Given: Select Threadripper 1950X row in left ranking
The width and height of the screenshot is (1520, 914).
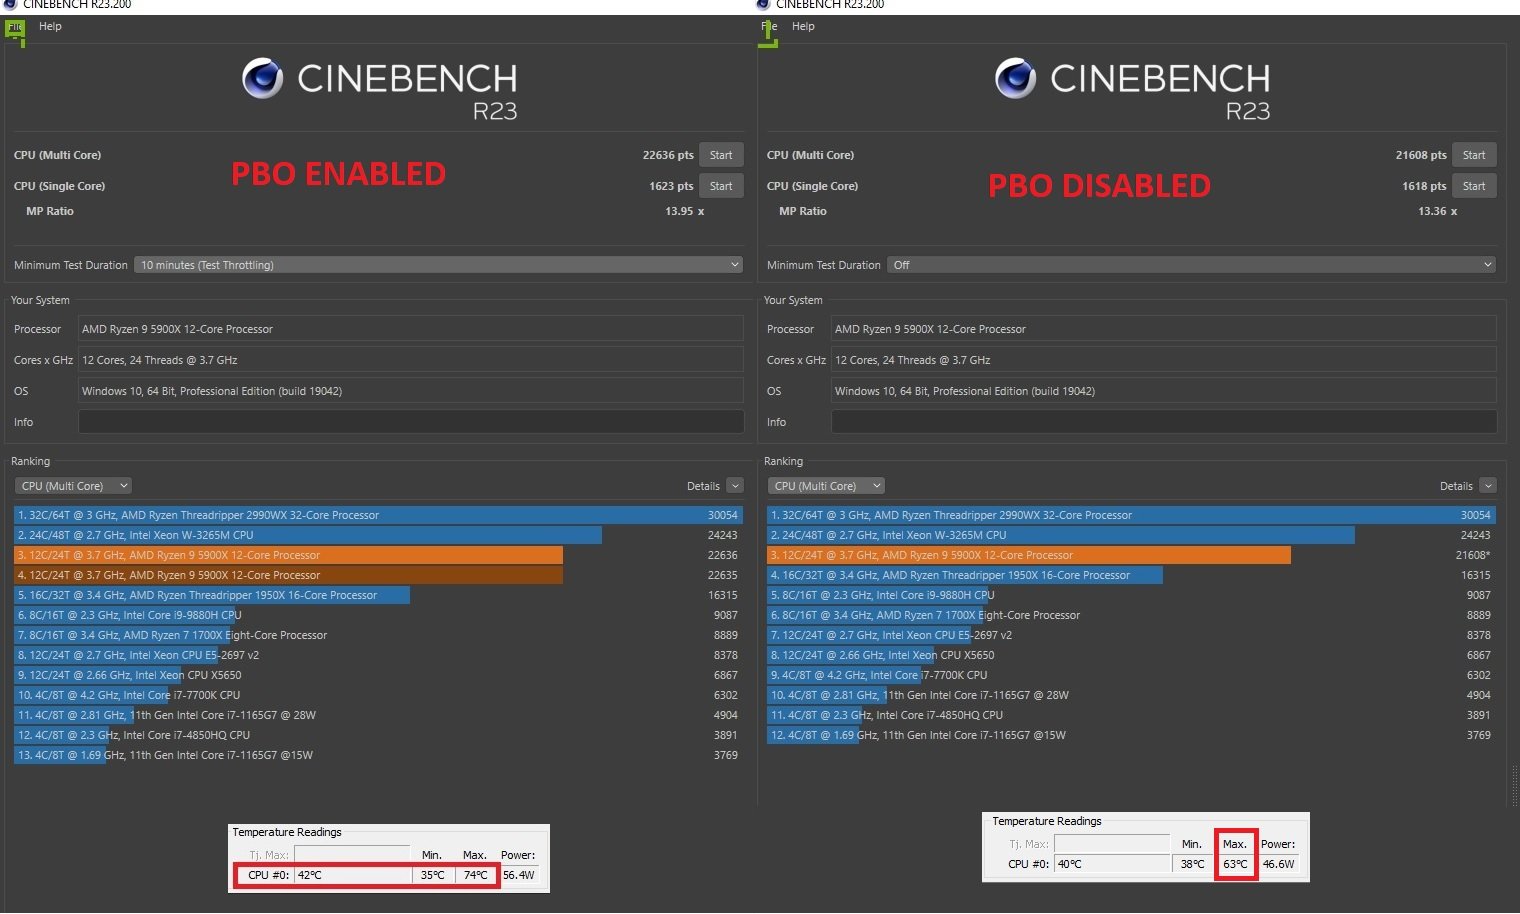Looking at the screenshot, I should coord(378,595).
